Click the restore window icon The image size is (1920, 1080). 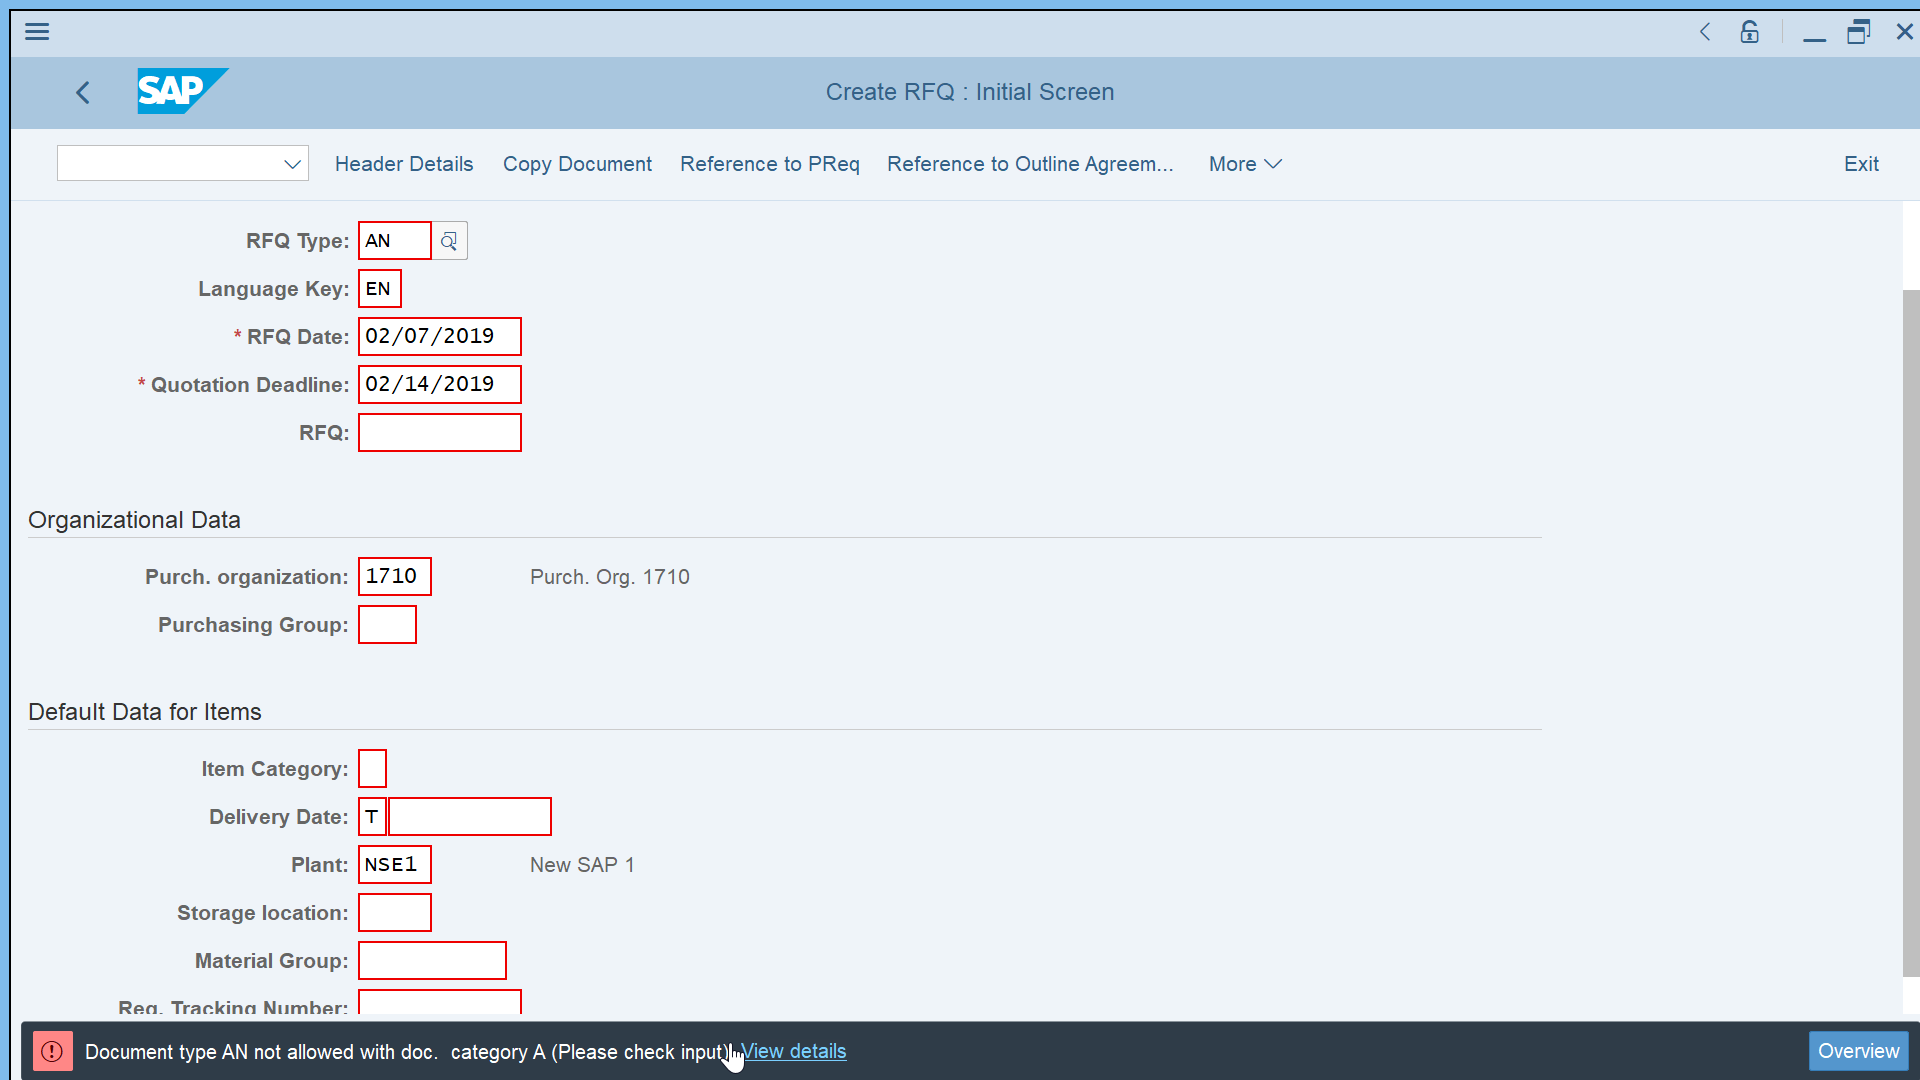1858,30
